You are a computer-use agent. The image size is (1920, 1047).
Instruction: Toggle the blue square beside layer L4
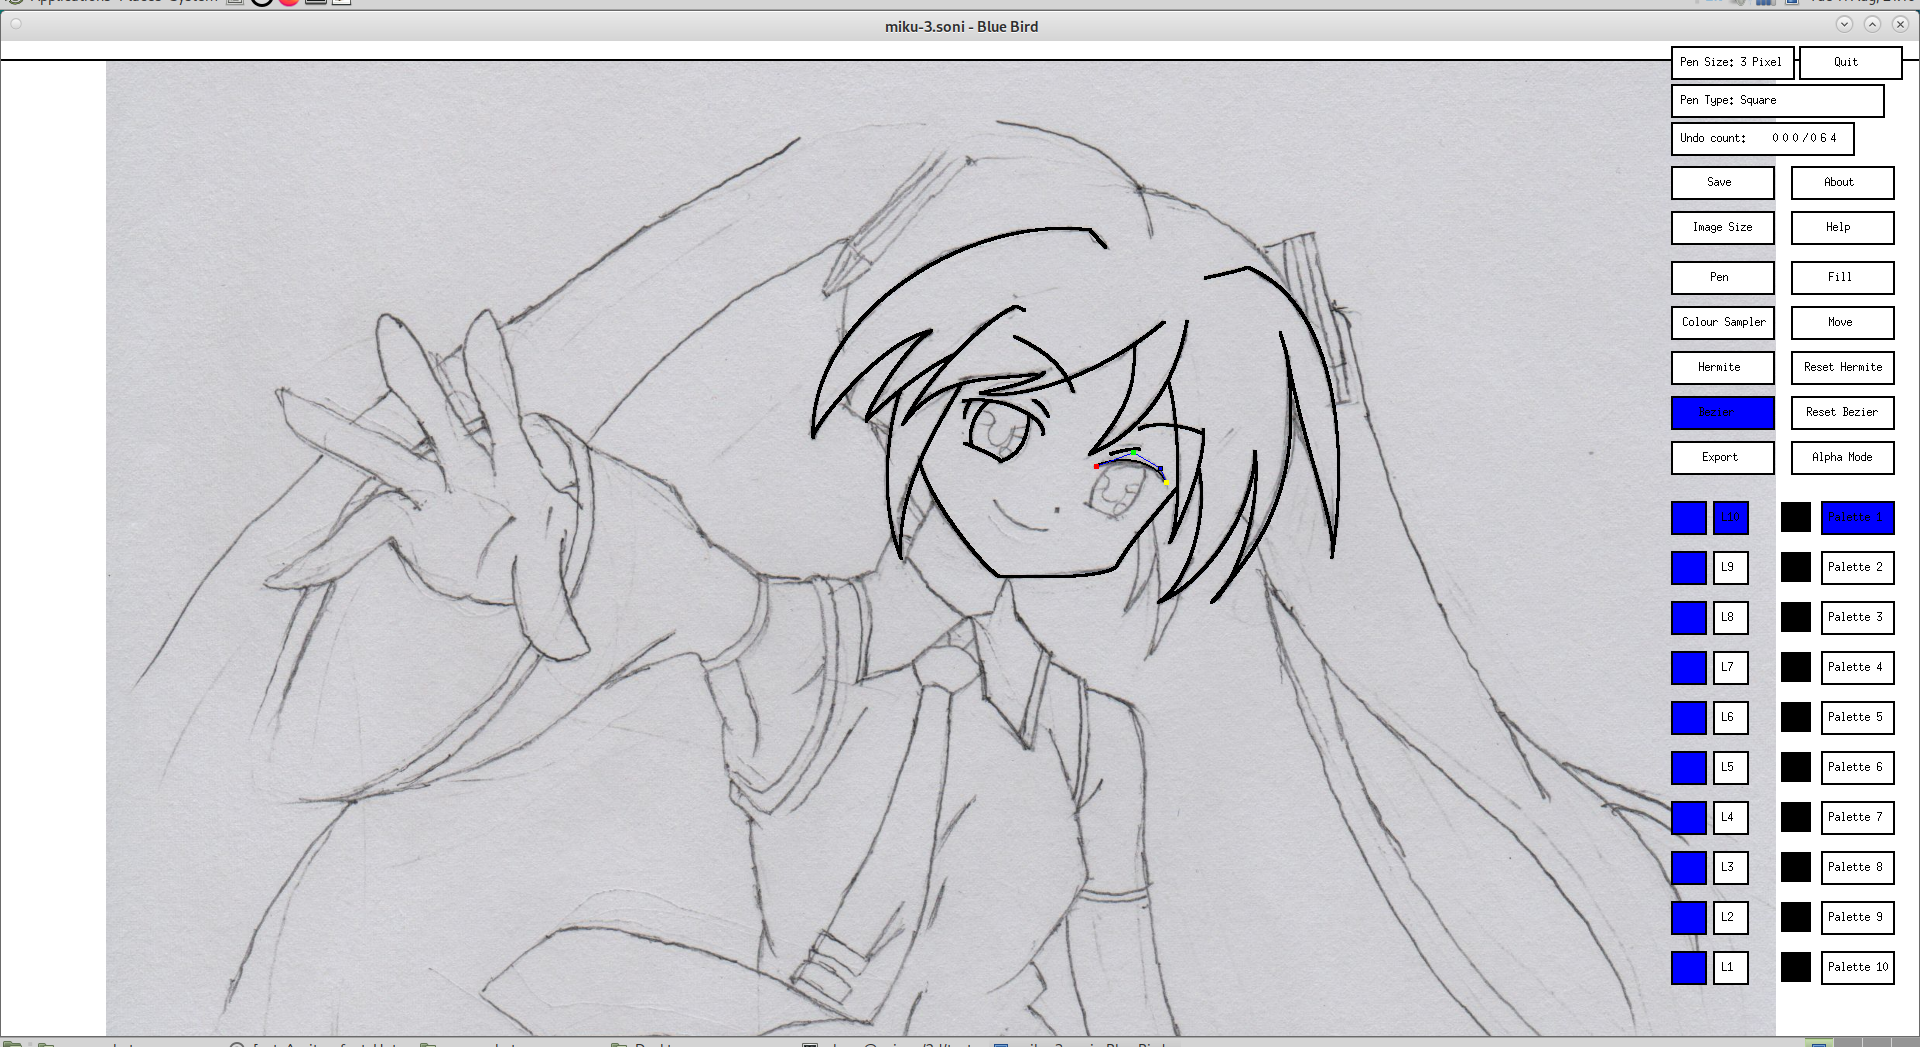coord(1689,818)
